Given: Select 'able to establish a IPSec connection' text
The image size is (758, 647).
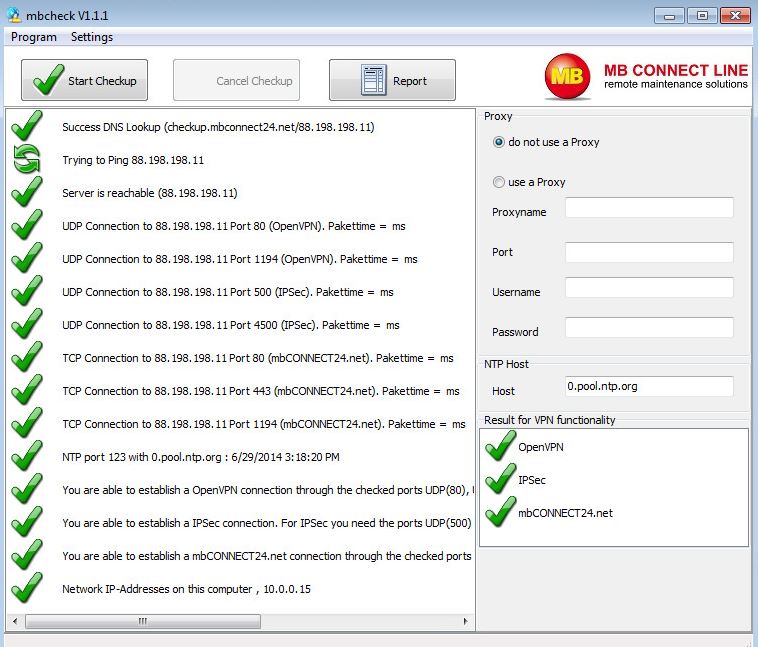Looking at the screenshot, I should pos(267,523).
